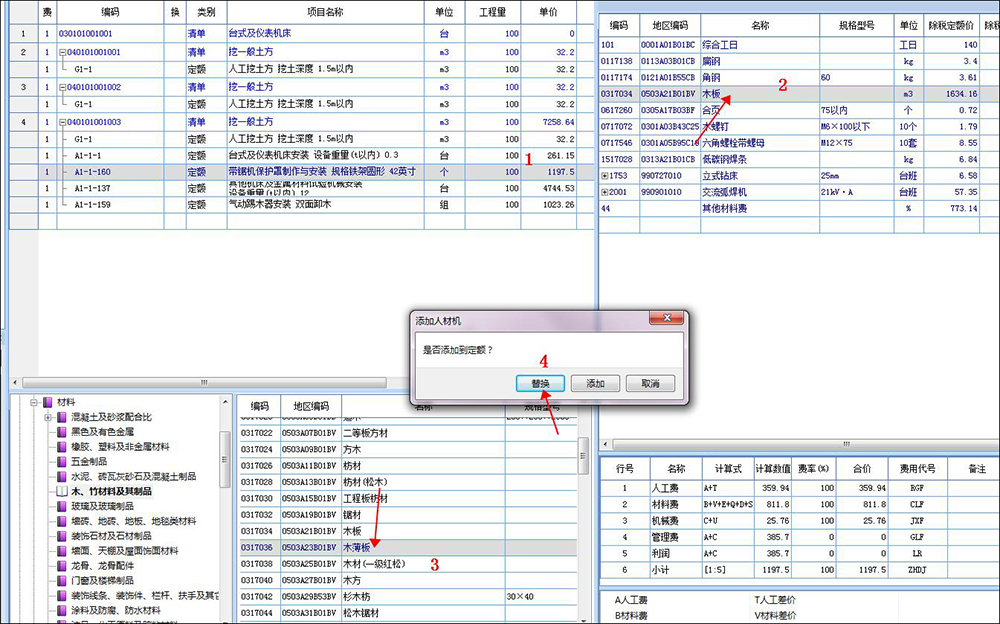Screen dimensions: 1000x624
Task: Click 计算式 column header in fee table
Action: (x=728, y=469)
